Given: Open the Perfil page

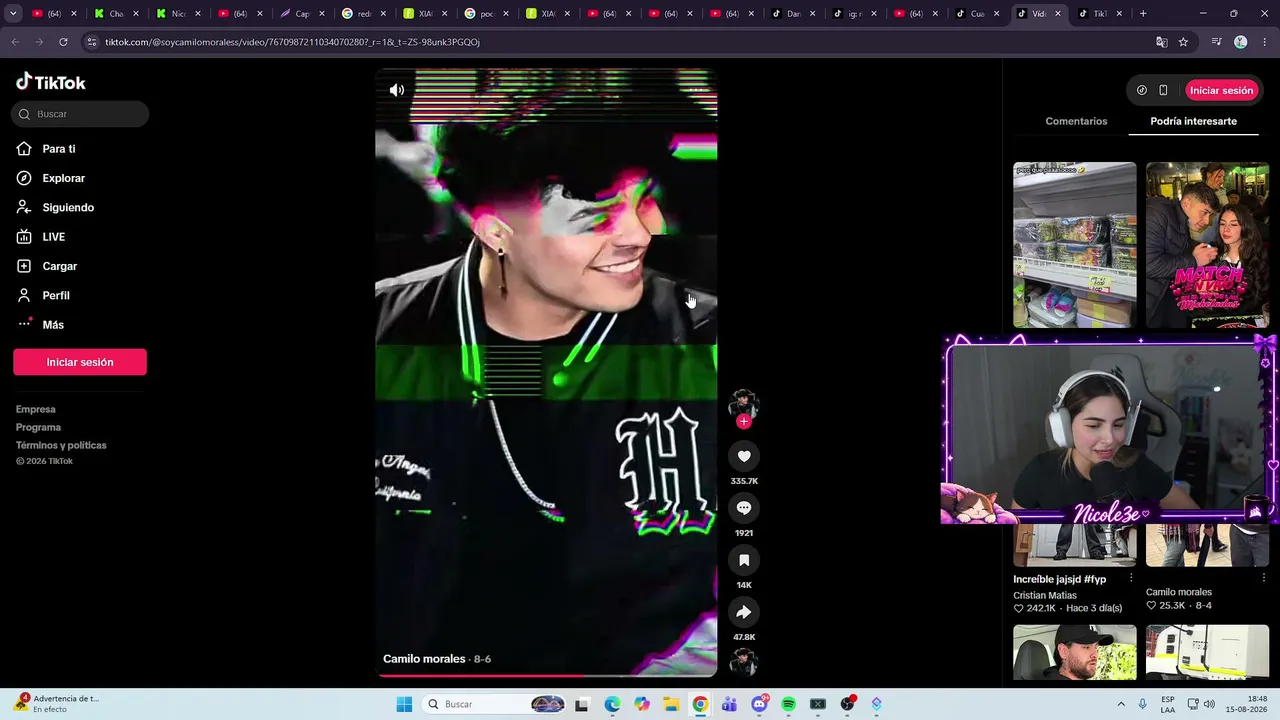Looking at the screenshot, I should (56, 296).
